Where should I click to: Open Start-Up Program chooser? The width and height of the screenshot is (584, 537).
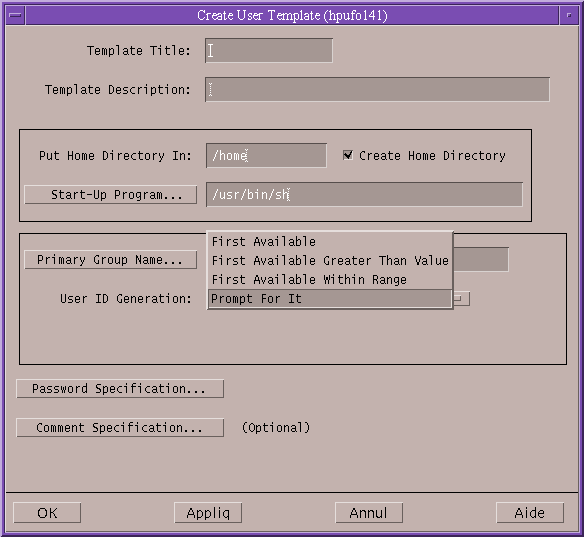111,195
